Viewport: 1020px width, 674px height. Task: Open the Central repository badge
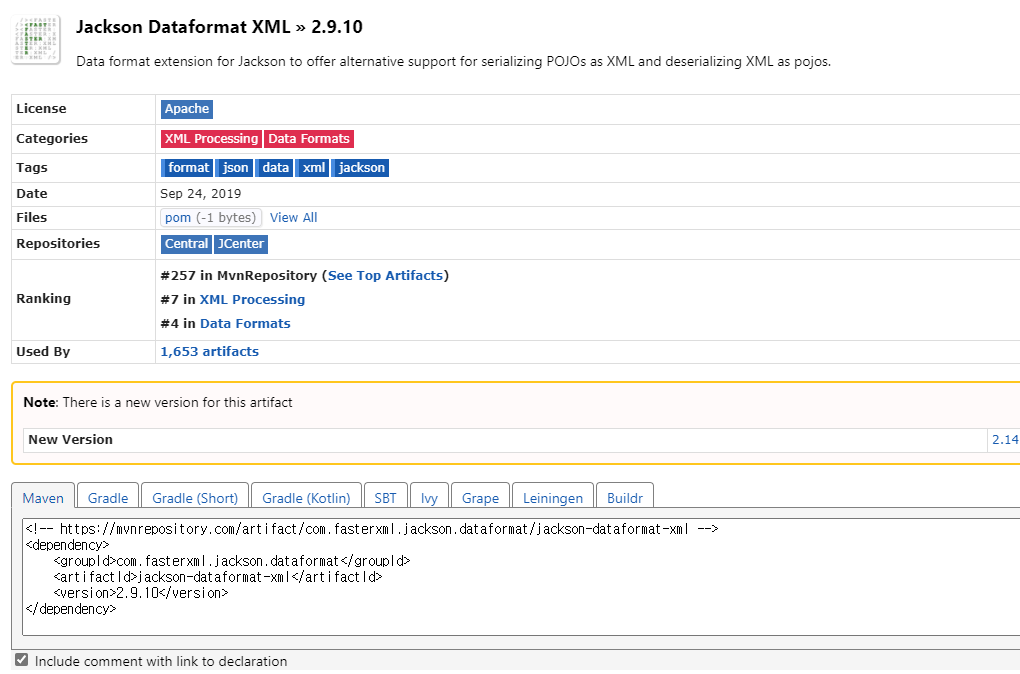point(186,244)
